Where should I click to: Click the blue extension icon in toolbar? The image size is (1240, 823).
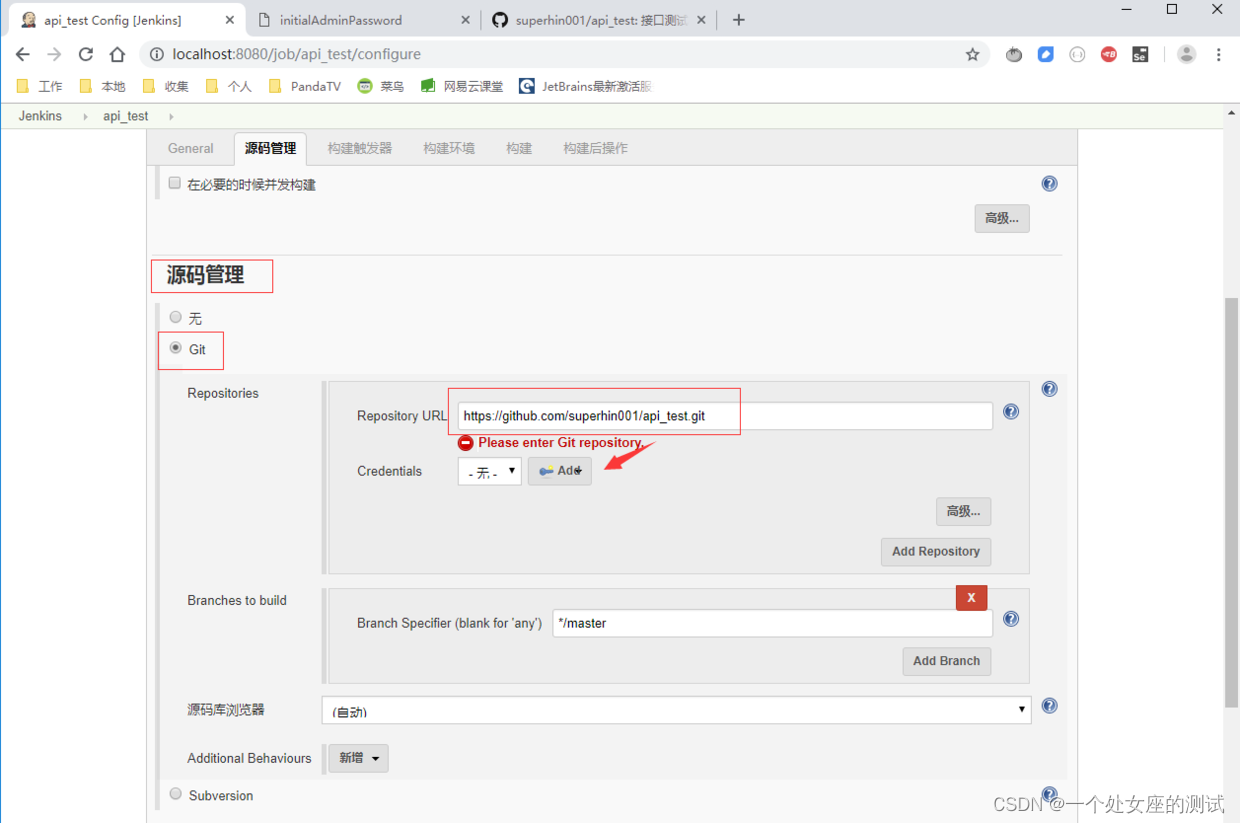click(1045, 55)
